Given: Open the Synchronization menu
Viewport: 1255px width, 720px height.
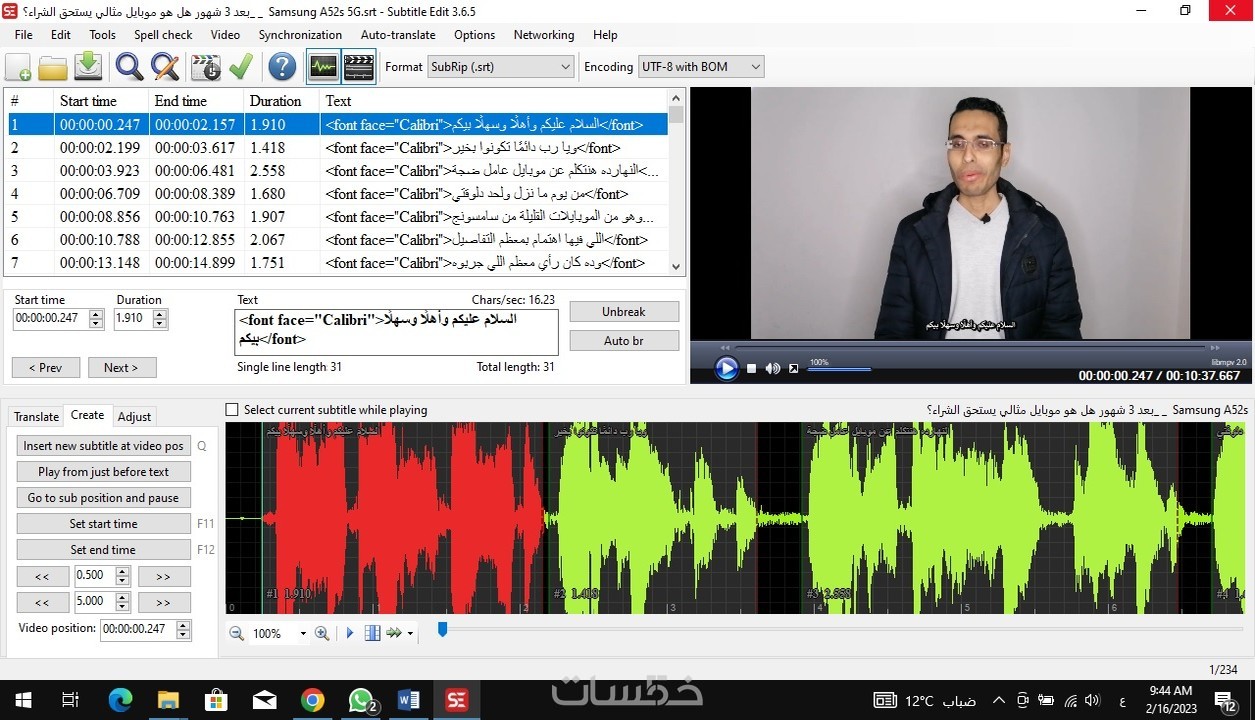Looking at the screenshot, I should click(300, 34).
